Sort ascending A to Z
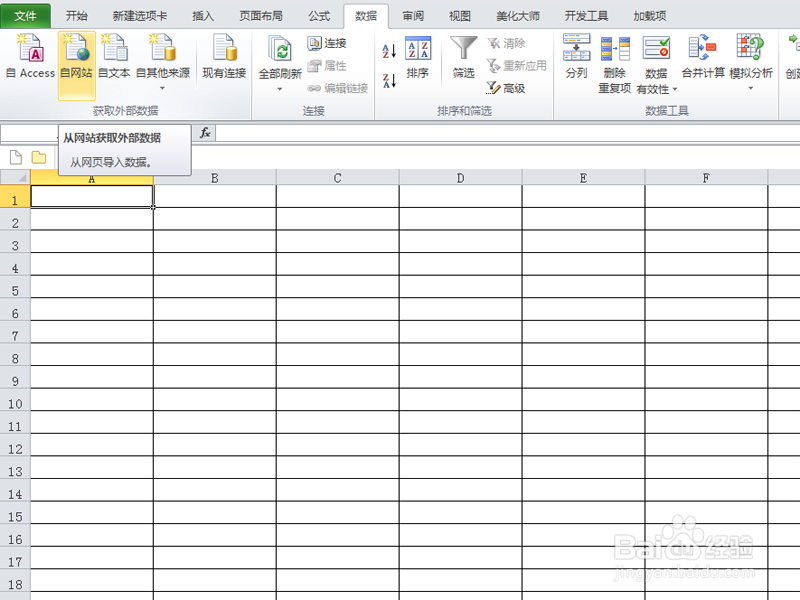Image resolution: width=800 pixels, height=600 pixels. (389, 51)
